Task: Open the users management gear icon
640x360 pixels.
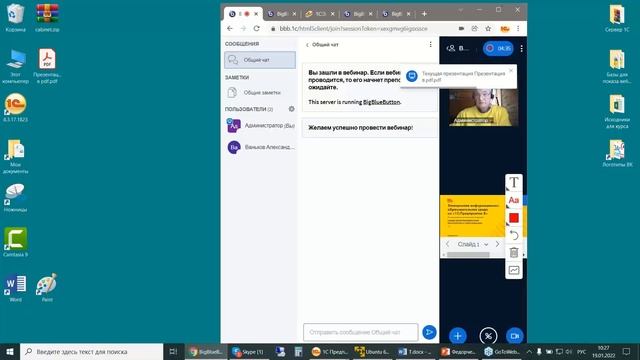Action: (291, 109)
